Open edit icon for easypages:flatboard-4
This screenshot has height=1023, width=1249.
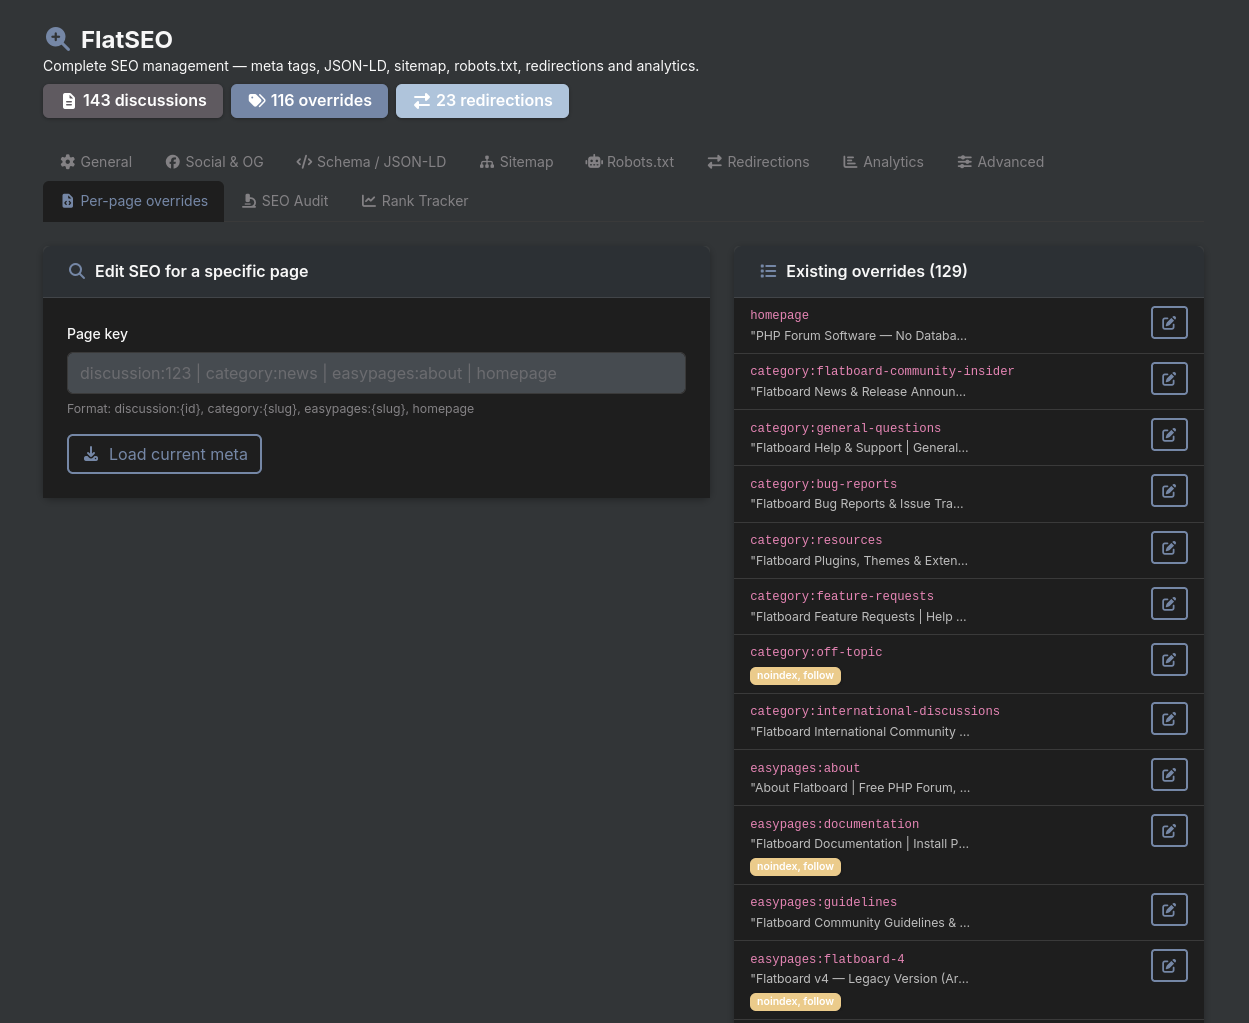(x=1169, y=966)
